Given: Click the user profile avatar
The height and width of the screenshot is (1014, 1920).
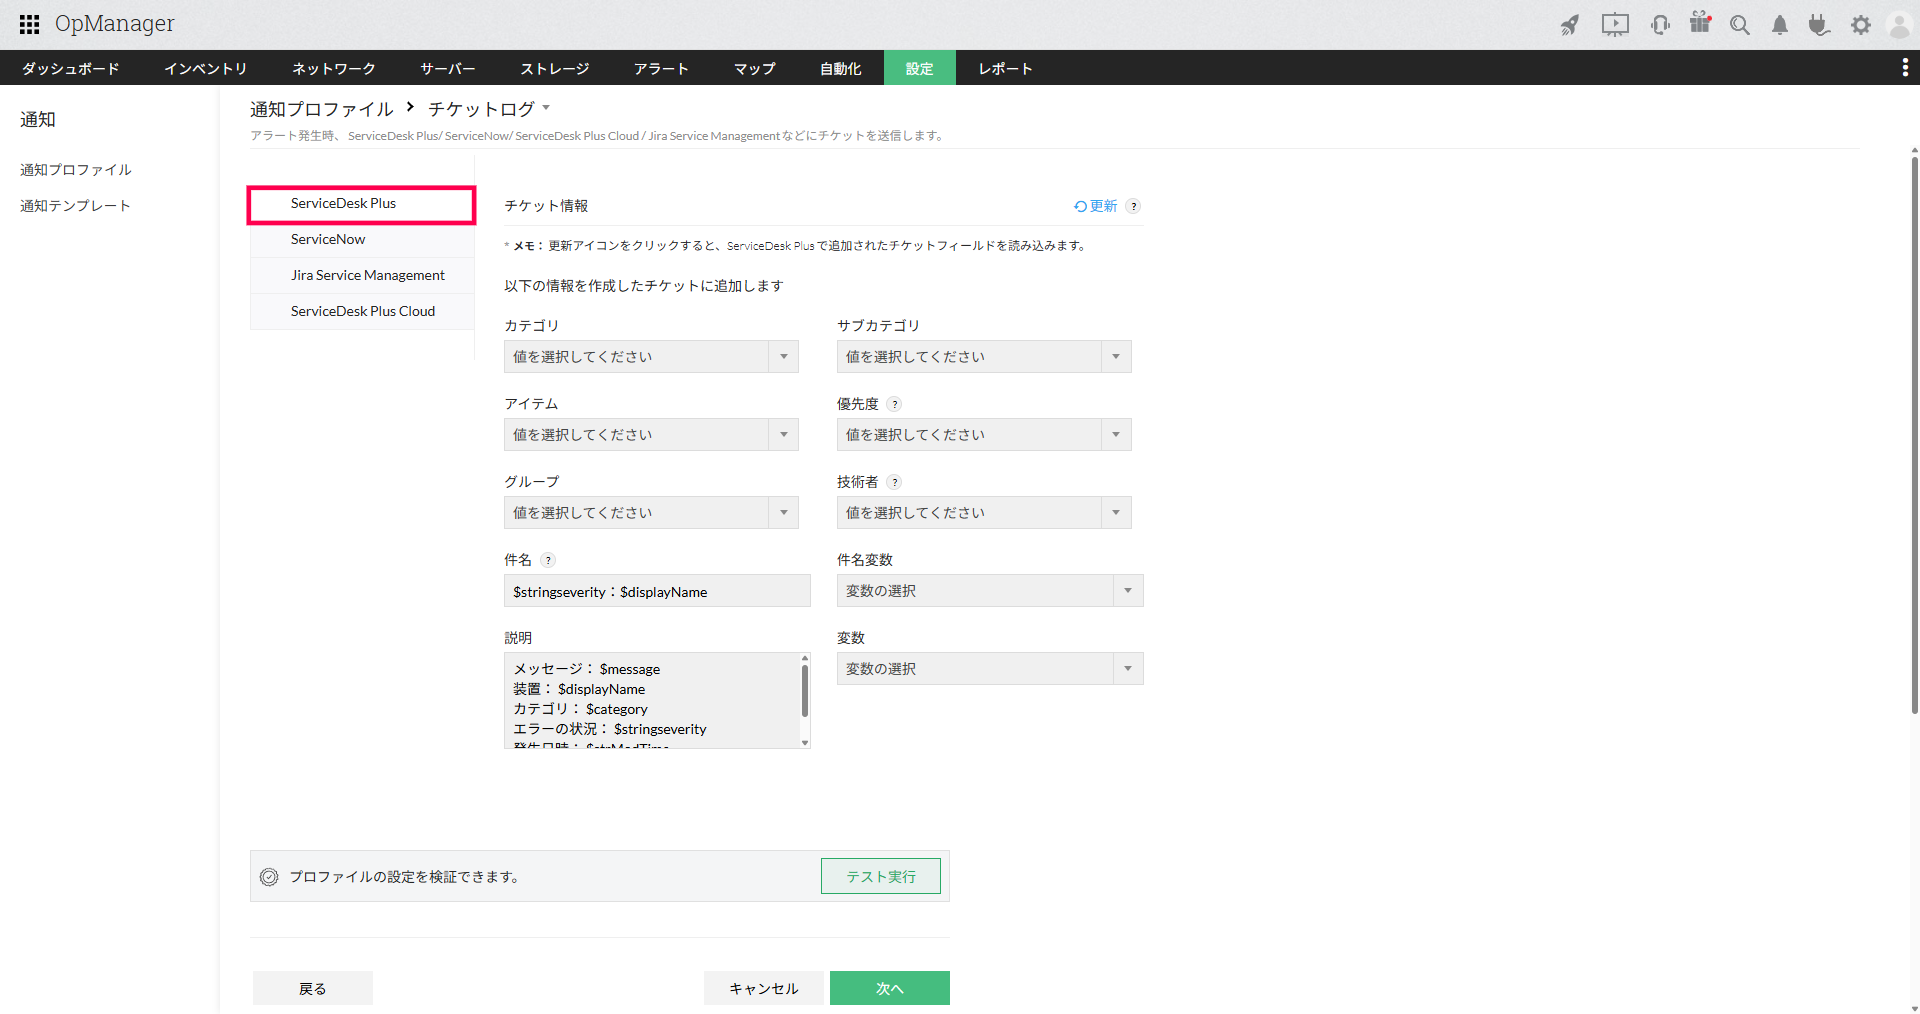Looking at the screenshot, I should point(1899,25).
